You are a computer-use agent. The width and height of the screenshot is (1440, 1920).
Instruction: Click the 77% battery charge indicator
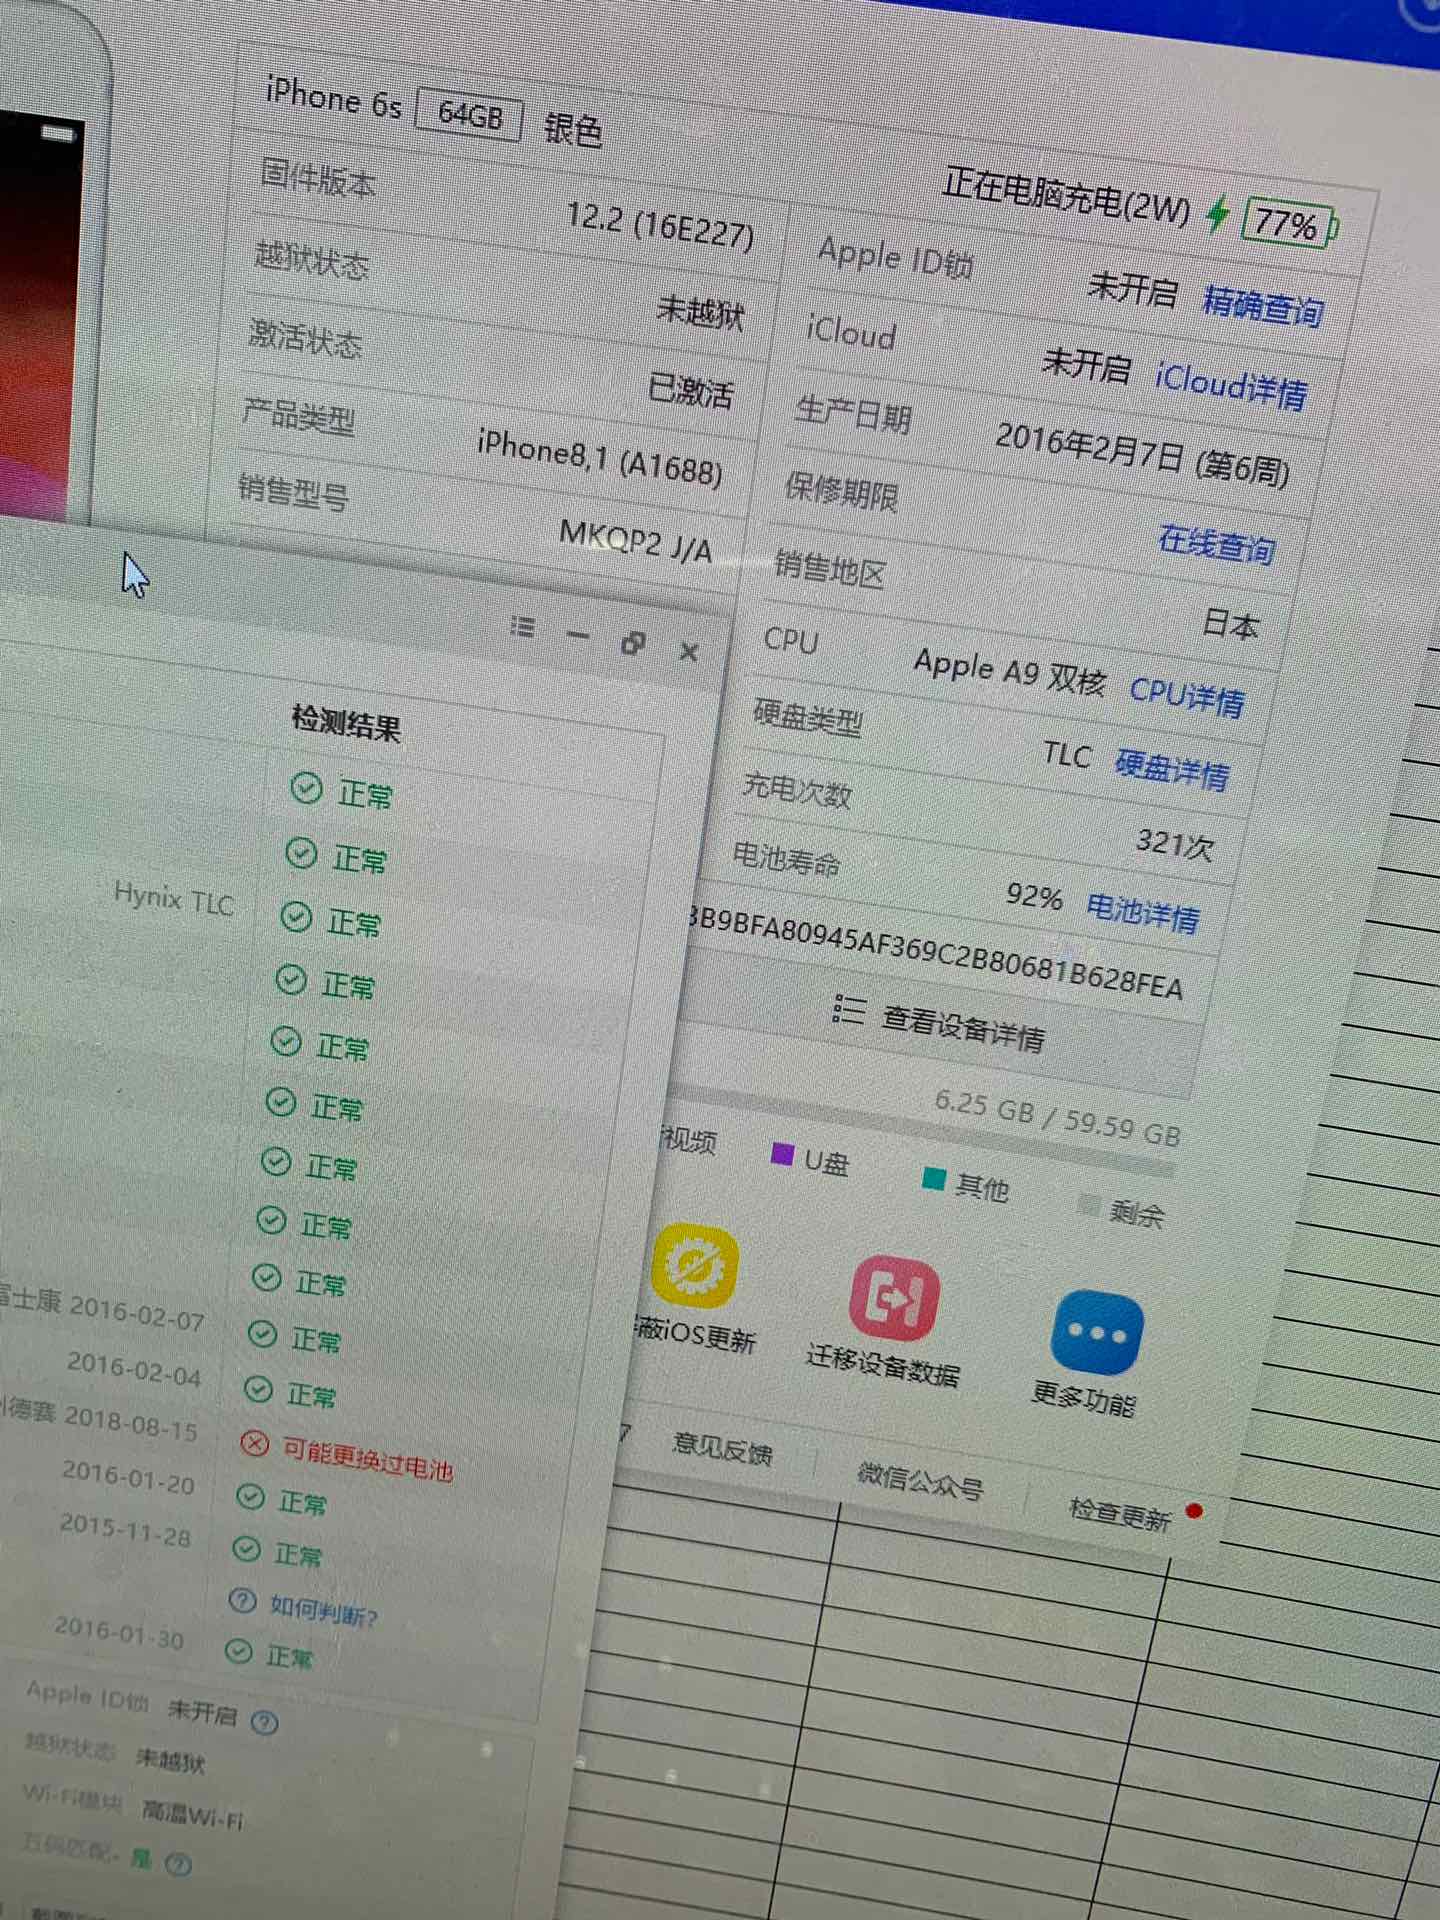point(1287,224)
